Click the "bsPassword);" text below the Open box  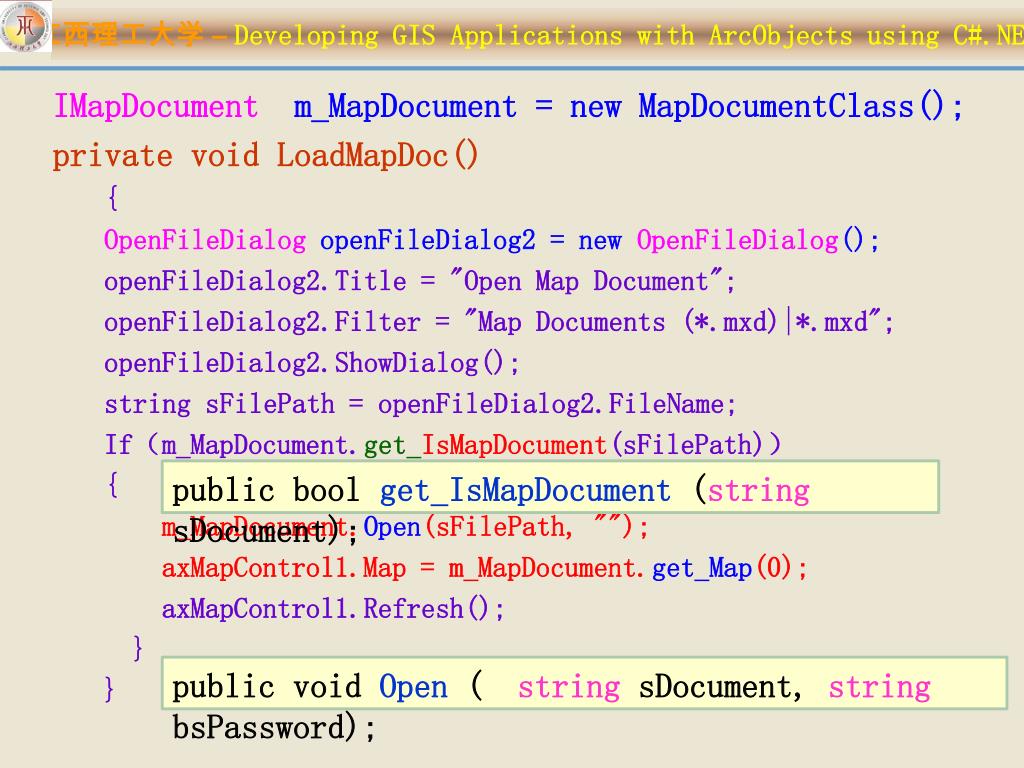point(274,728)
